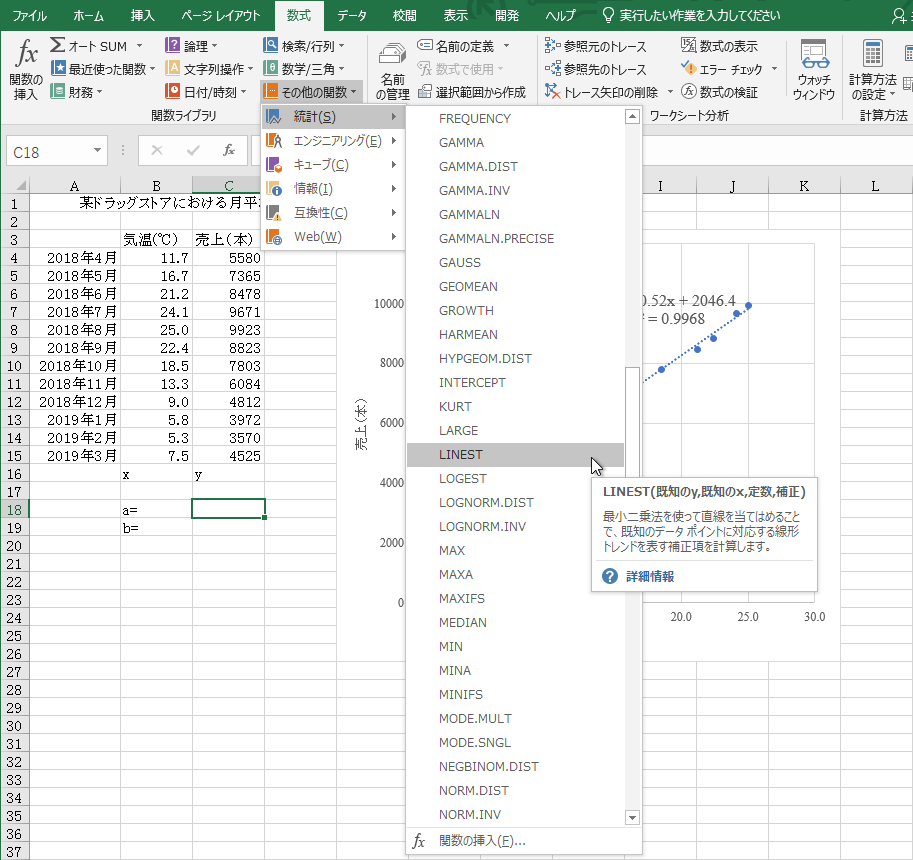
Task: Expand the AutoSum dropdown arrow
Action: point(139,45)
